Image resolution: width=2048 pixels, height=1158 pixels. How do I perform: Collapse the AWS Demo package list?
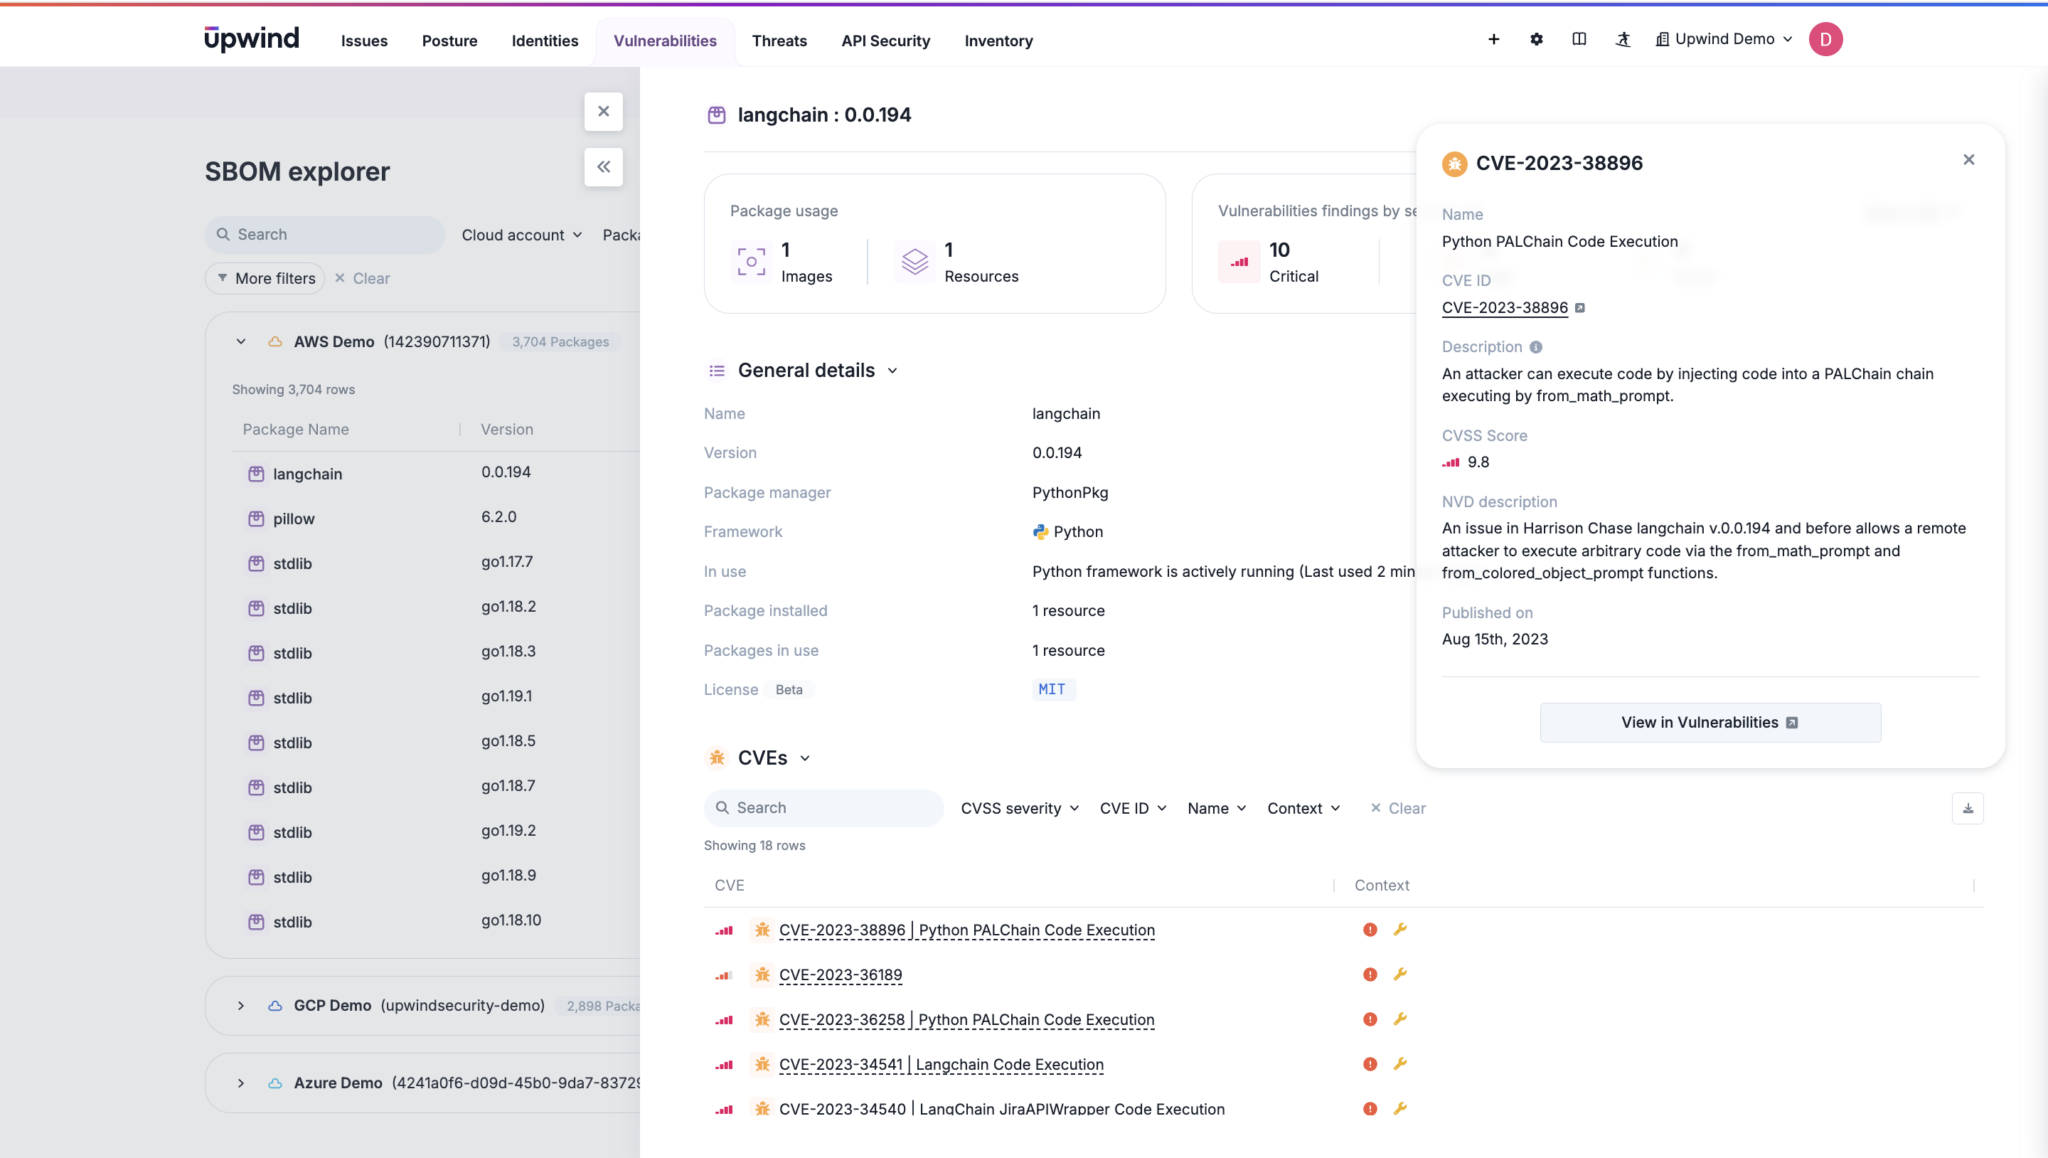point(240,341)
